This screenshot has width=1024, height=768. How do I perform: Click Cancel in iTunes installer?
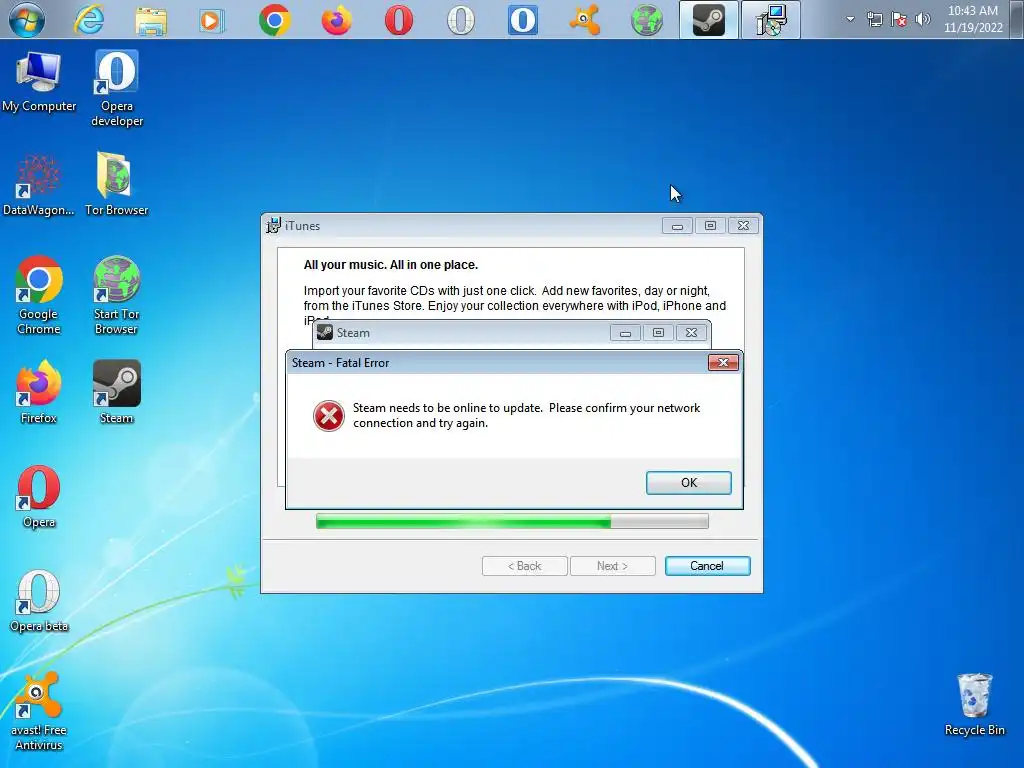click(x=707, y=566)
